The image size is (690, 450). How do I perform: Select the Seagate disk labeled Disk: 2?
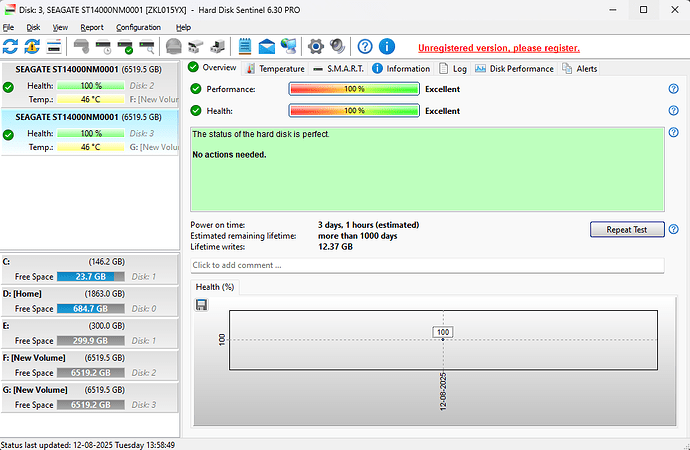point(90,84)
